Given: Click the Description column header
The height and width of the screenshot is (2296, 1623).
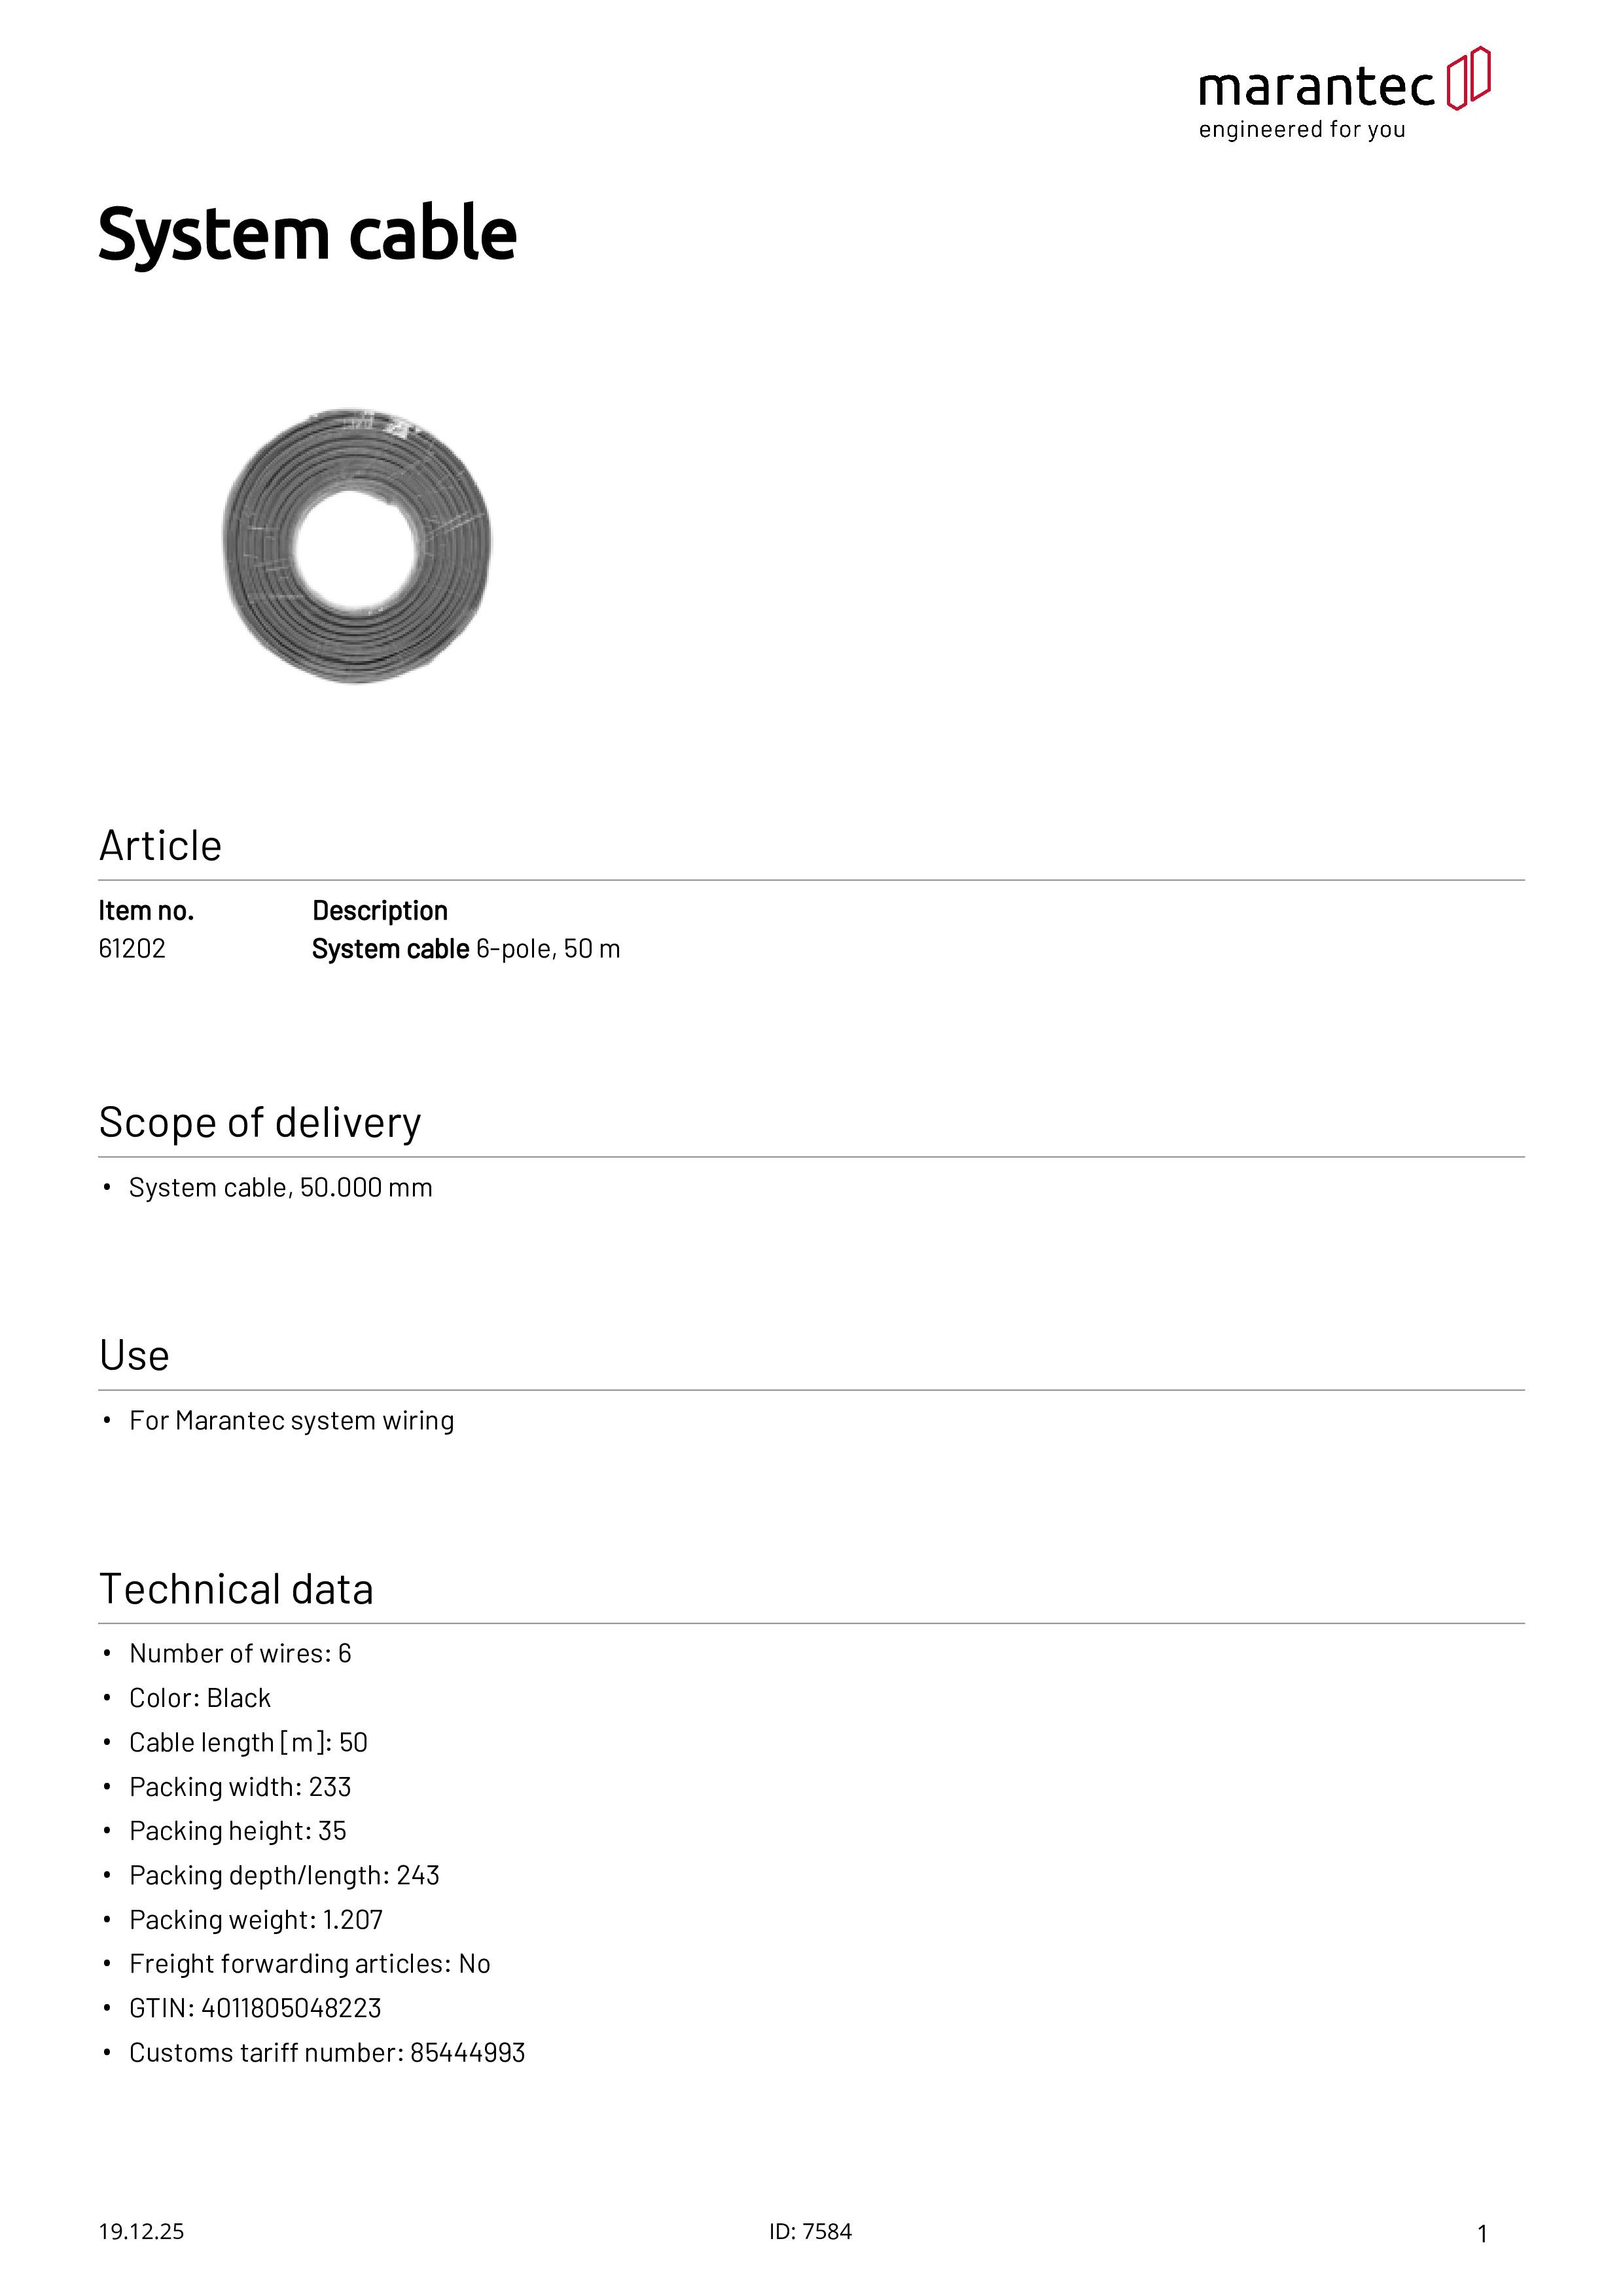Looking at the screenshot, I should point(380,911).
